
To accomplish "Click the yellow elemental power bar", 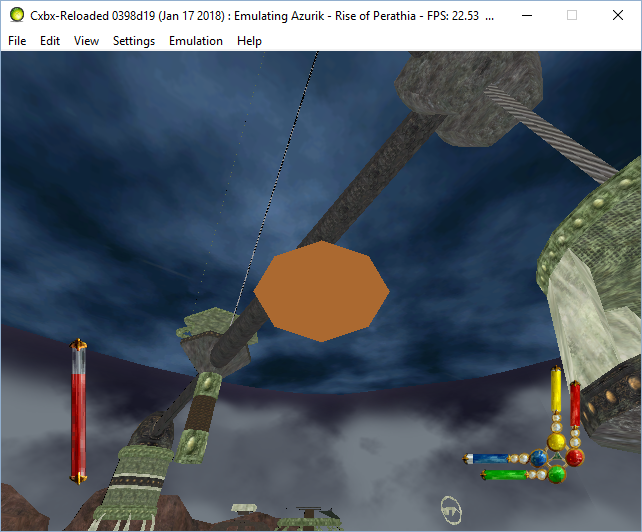I will click(556, 389).
